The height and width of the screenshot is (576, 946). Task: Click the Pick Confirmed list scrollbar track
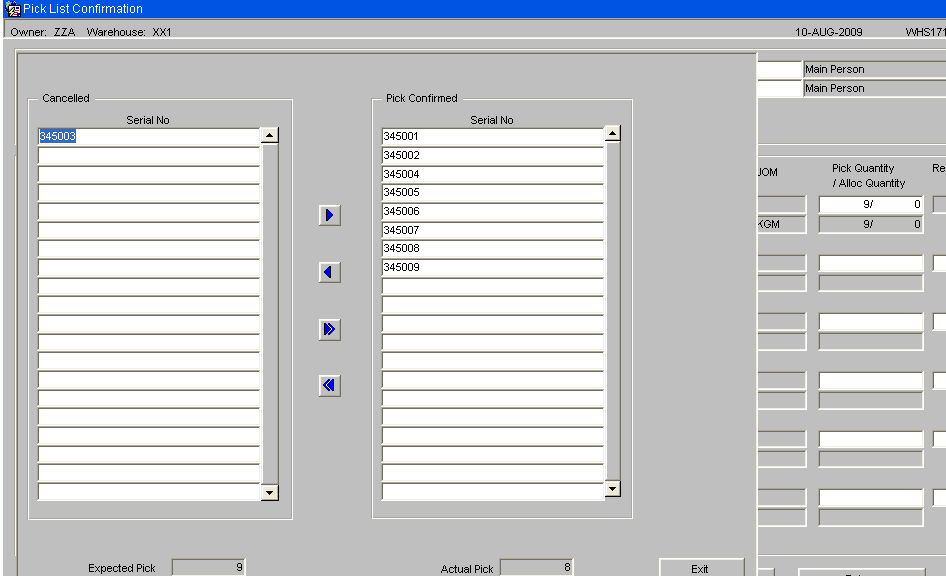[x=613, y=311]
